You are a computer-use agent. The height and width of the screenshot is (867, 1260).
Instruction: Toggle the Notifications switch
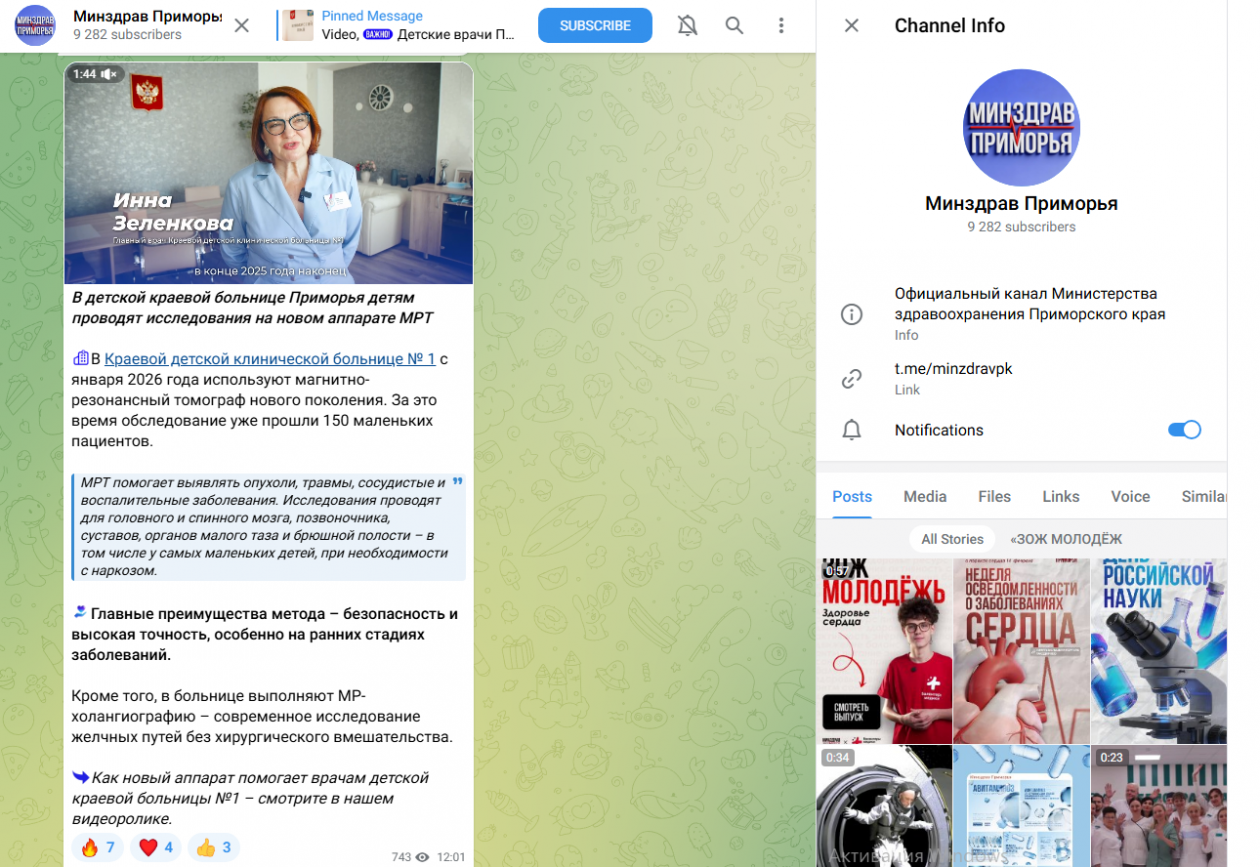[1184, 430]
